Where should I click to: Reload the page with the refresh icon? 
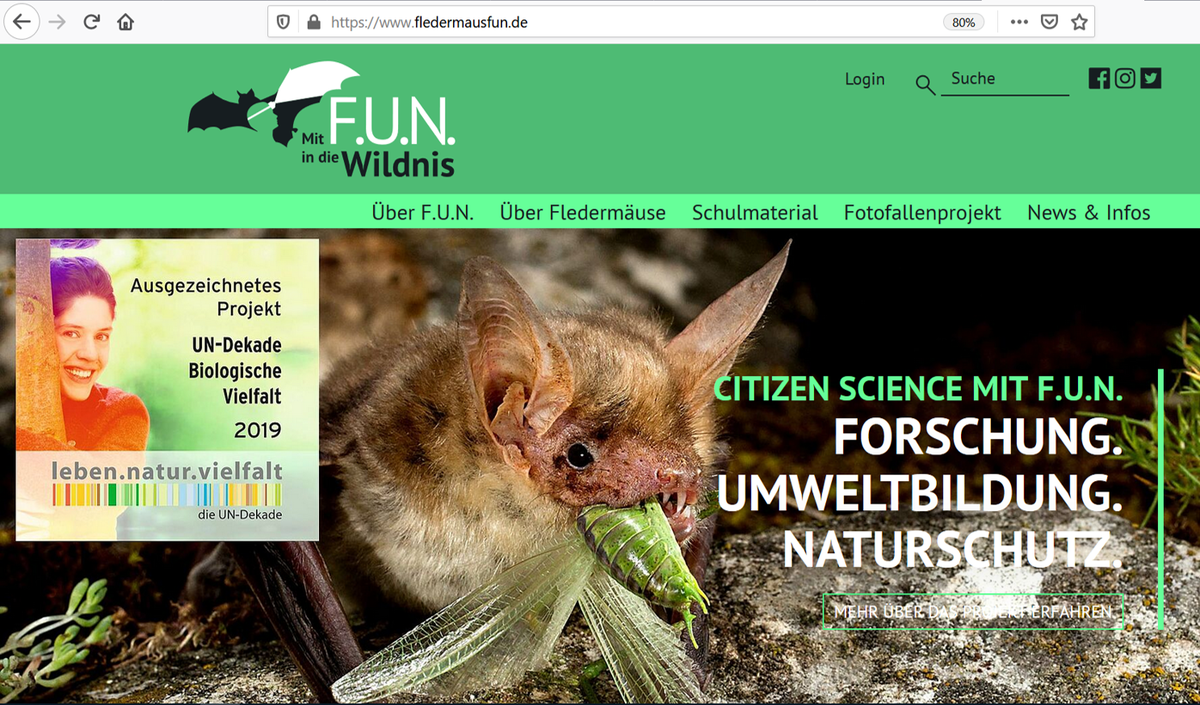(91, 22)
